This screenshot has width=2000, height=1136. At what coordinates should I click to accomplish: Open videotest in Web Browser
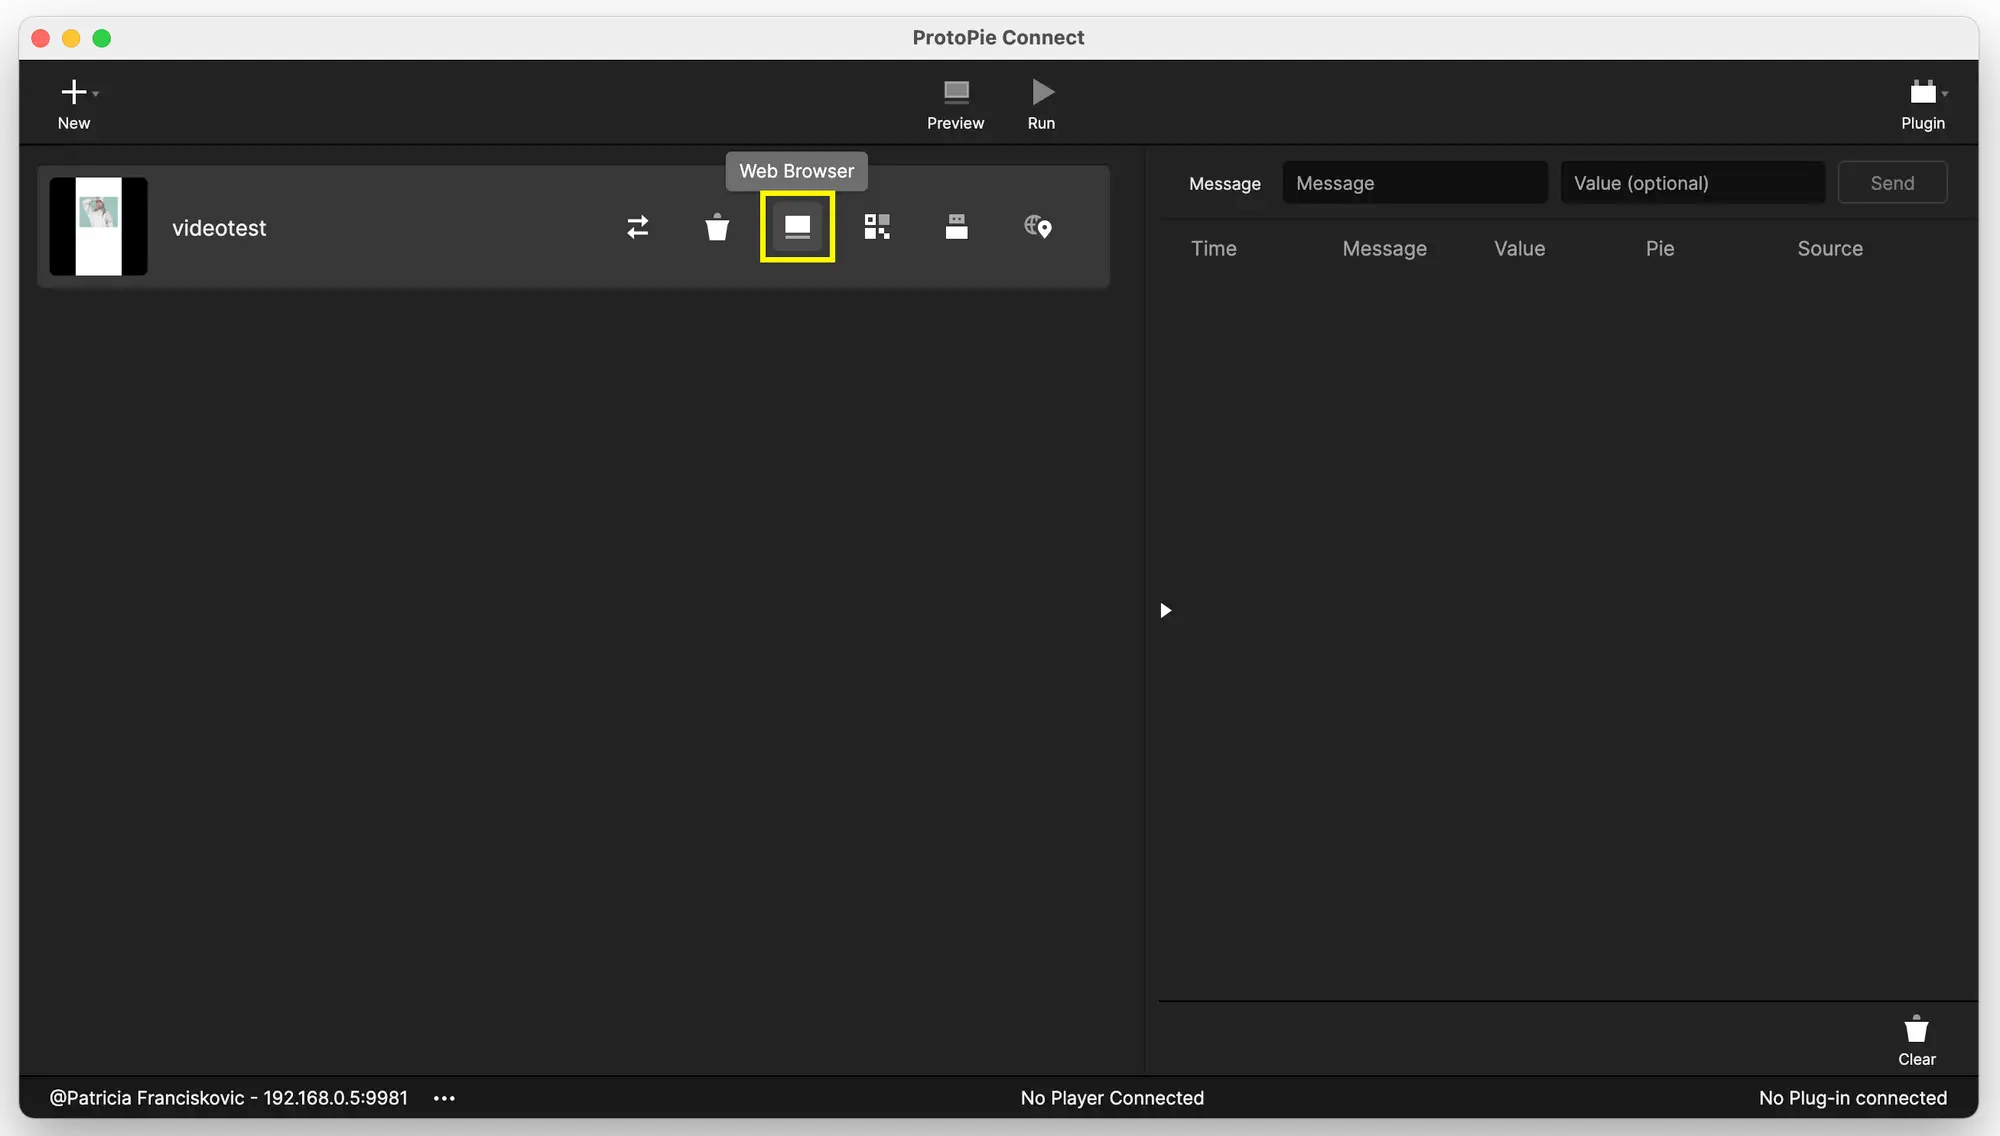tap(797, 227)
